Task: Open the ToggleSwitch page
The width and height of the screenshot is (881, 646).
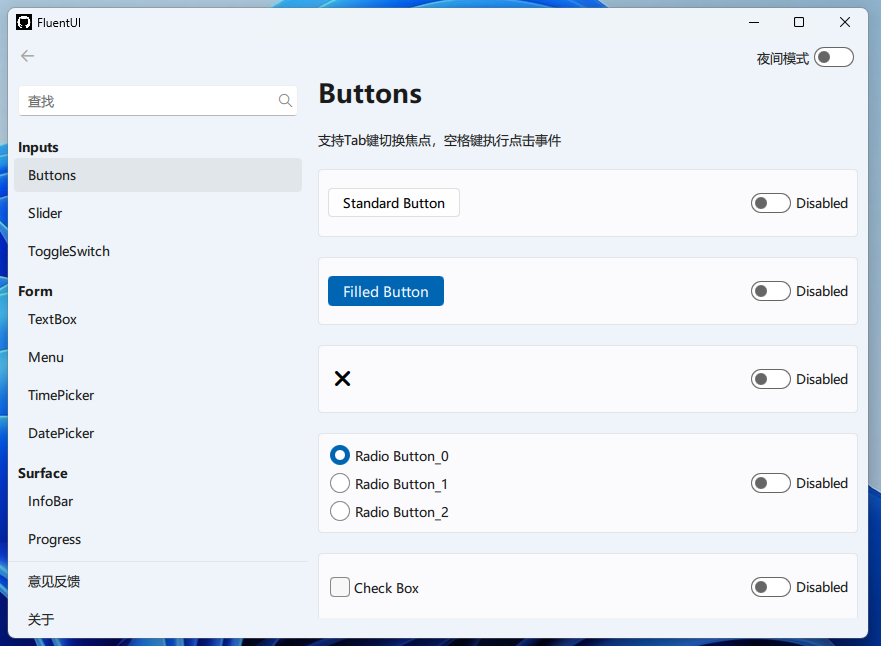Action: coord(158,252)
